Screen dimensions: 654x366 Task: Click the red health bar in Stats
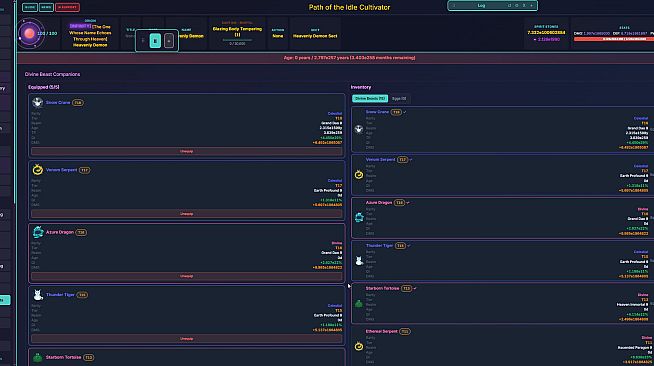click(x=614, y=39)
